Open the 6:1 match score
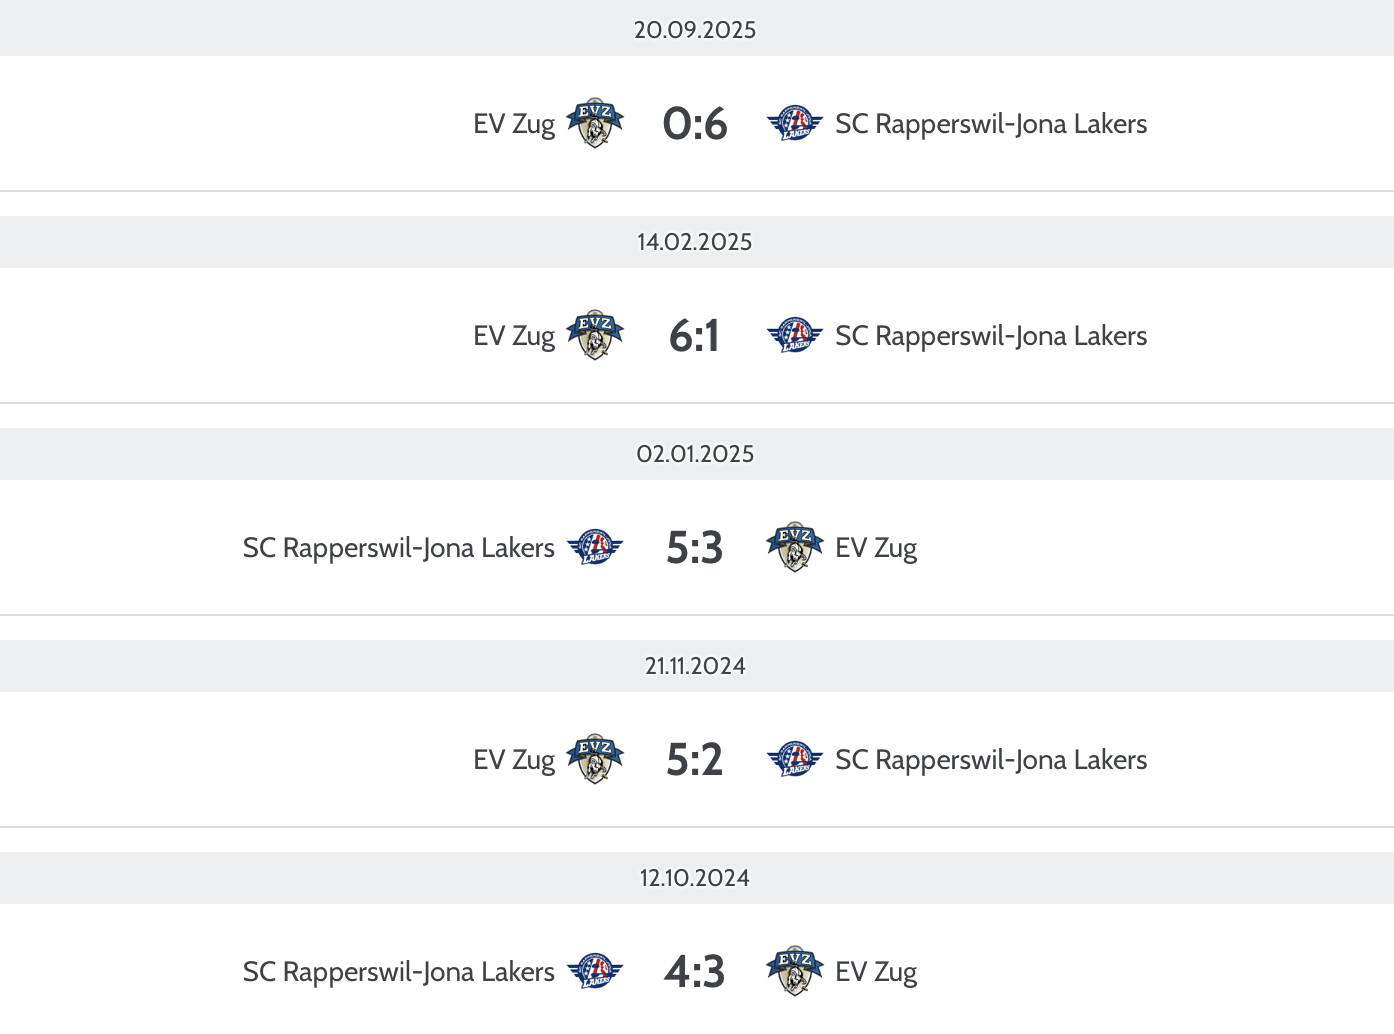 (x=695, y=336)
